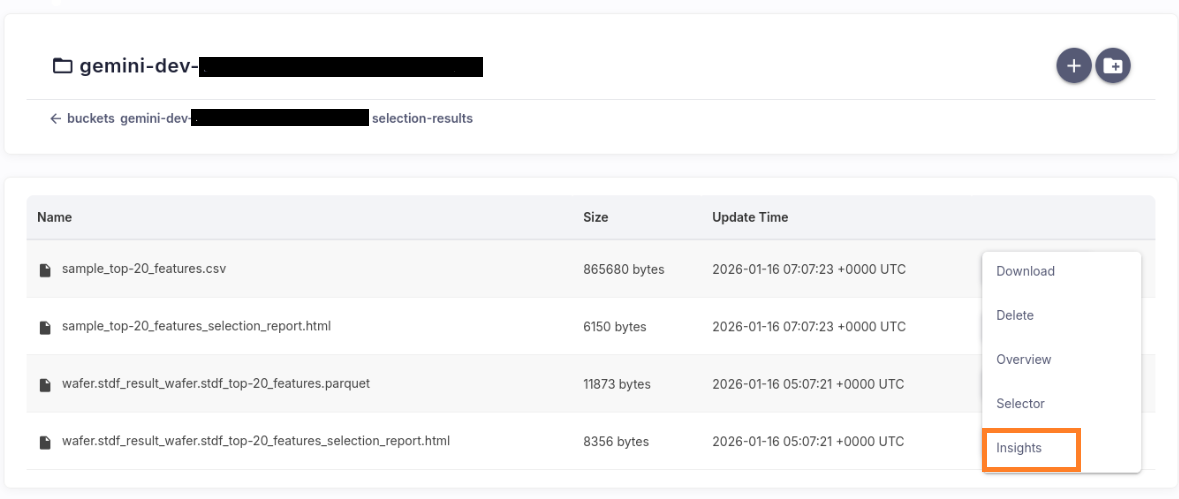
Task: Choose Download from the context menu
Action: (x=1025, y=271)
